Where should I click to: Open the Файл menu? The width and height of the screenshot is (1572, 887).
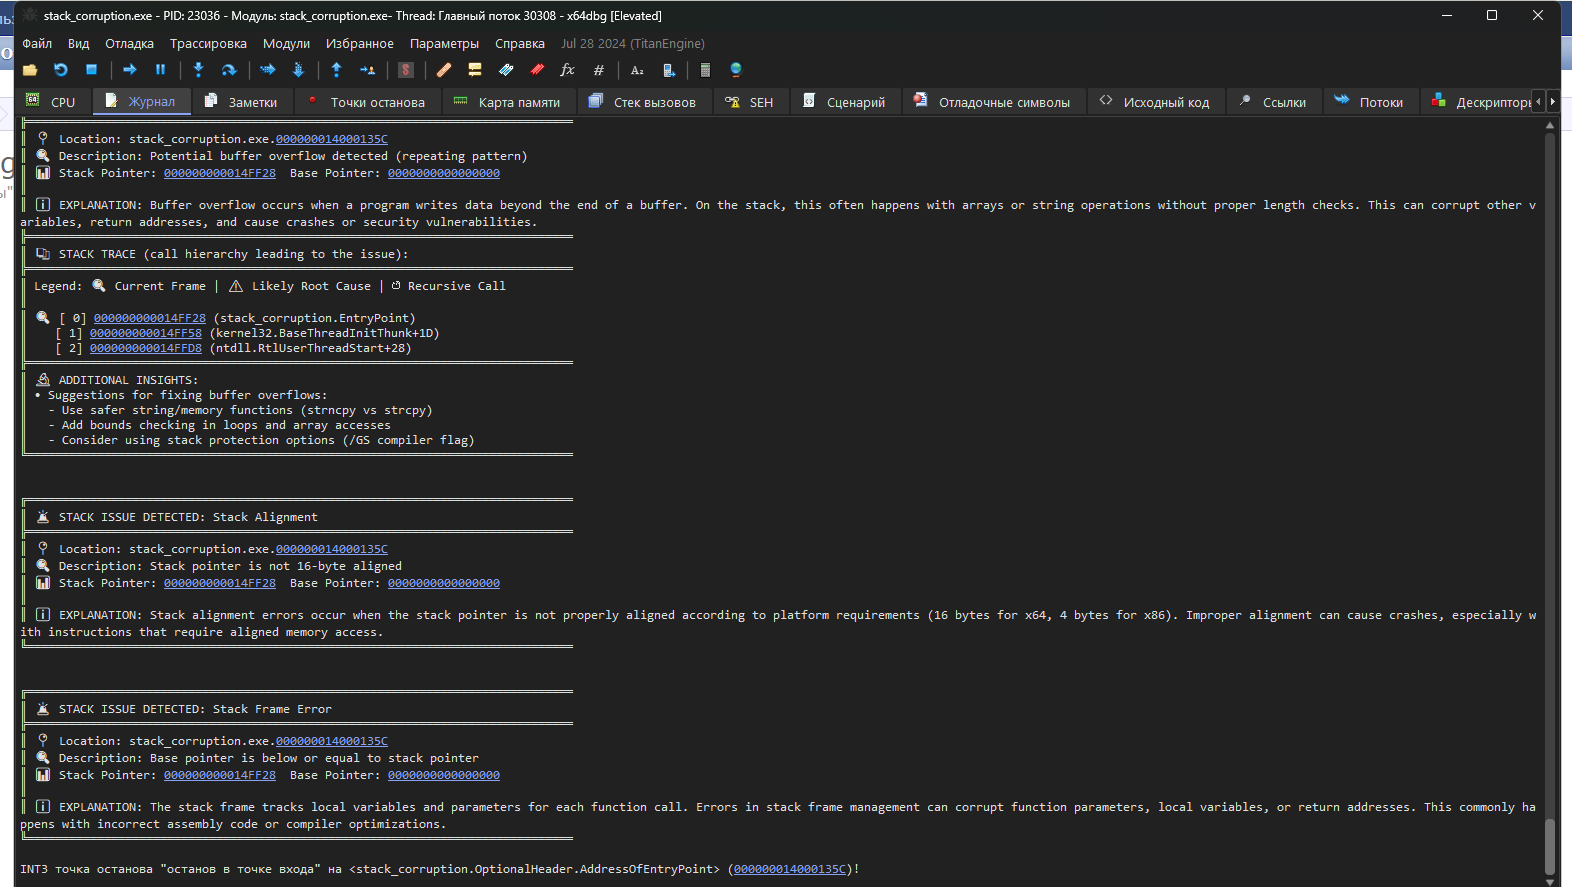click(x=37, y=44)
